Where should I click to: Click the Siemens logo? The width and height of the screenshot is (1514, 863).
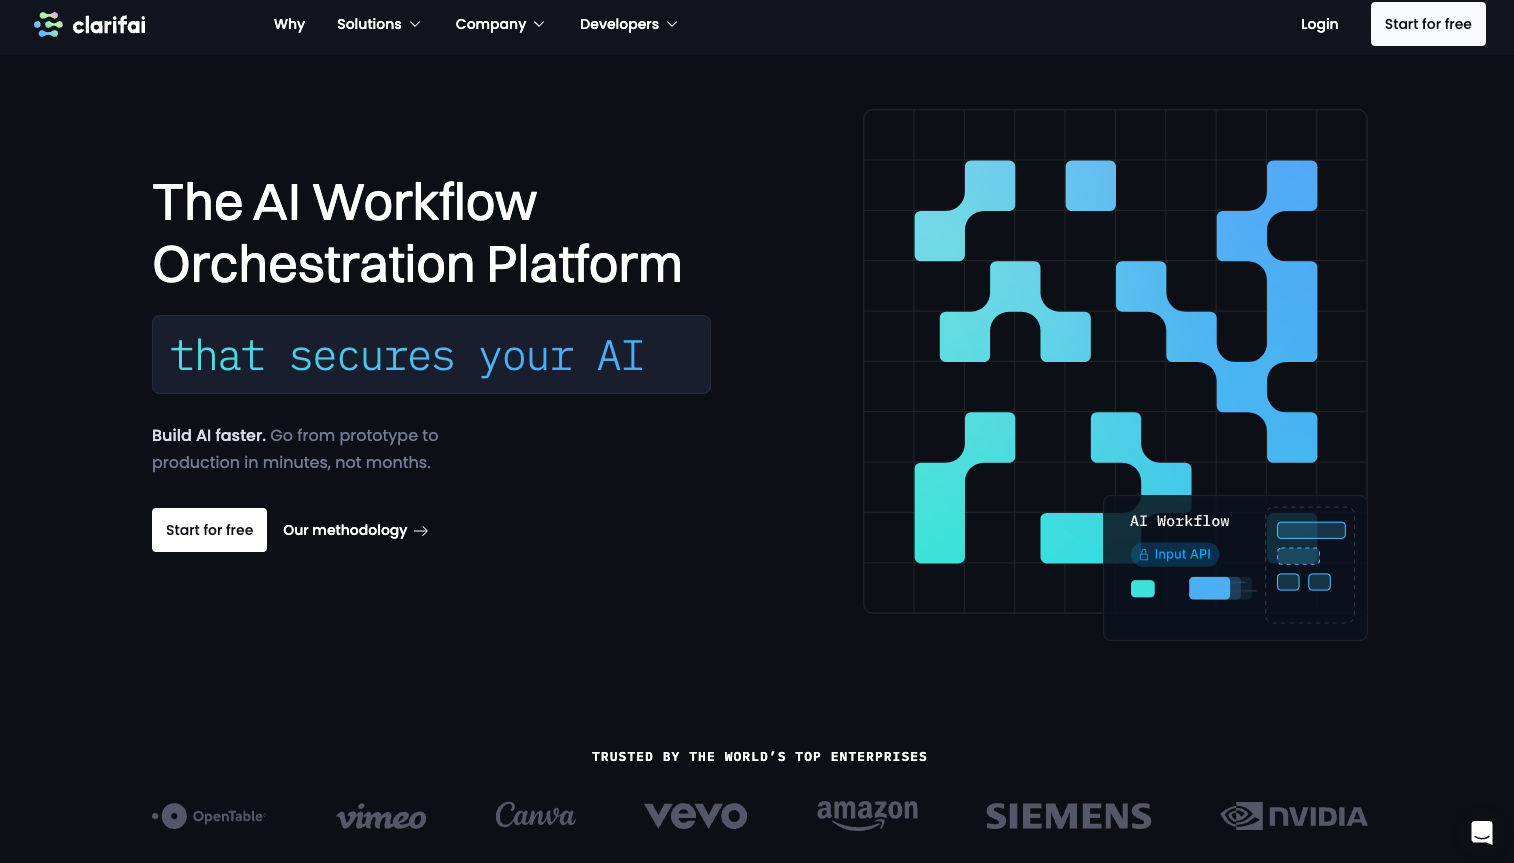[x=1068, y=816]
